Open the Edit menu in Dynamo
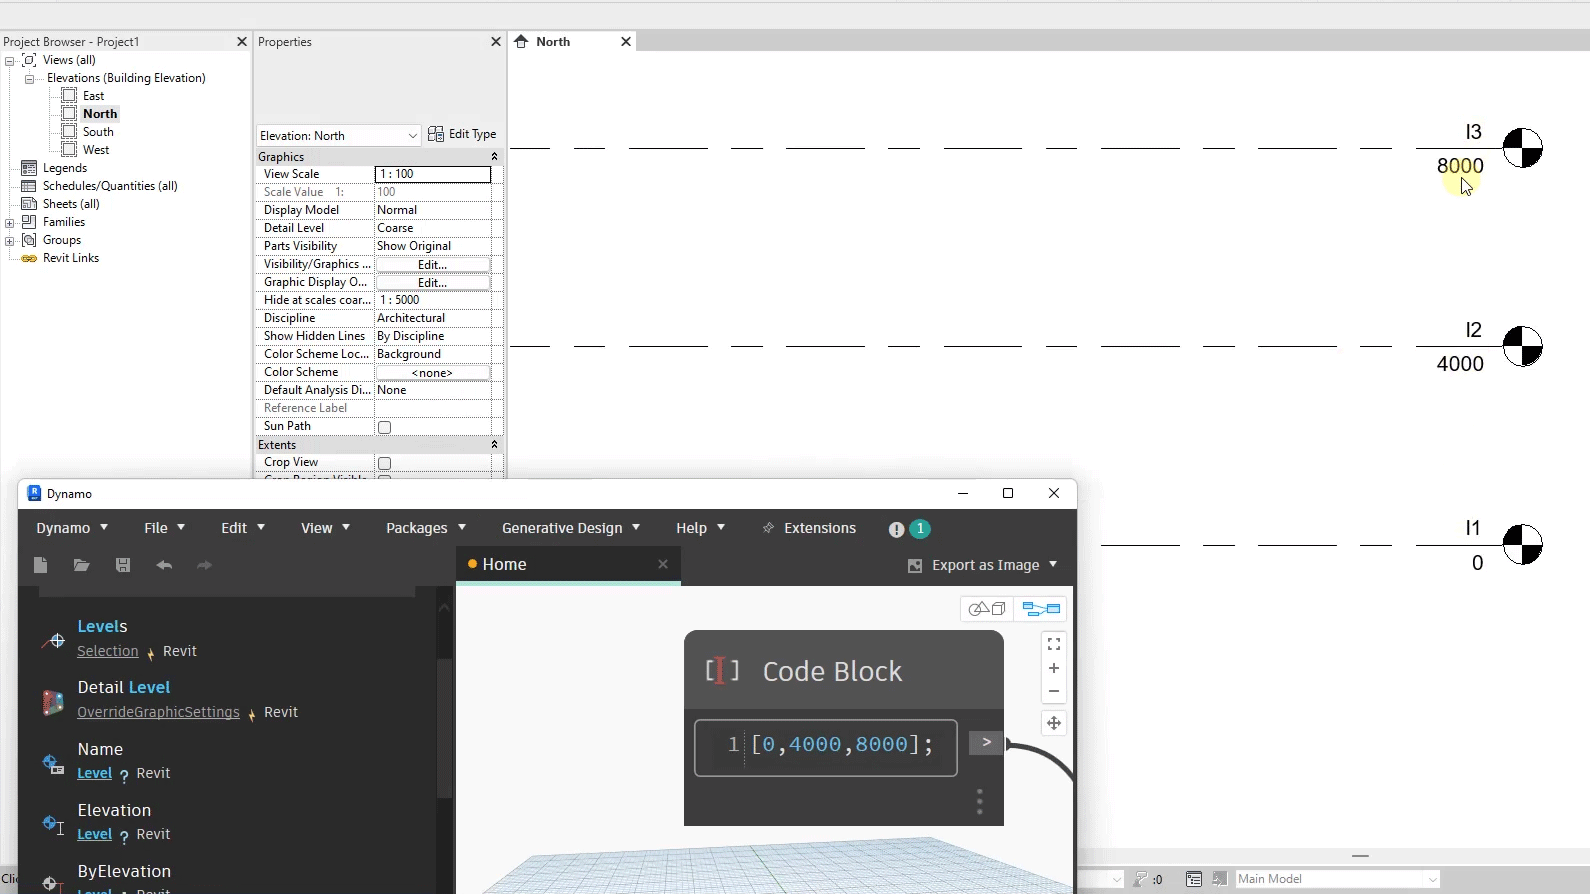Screen dimensions: 1590x894 243,528
